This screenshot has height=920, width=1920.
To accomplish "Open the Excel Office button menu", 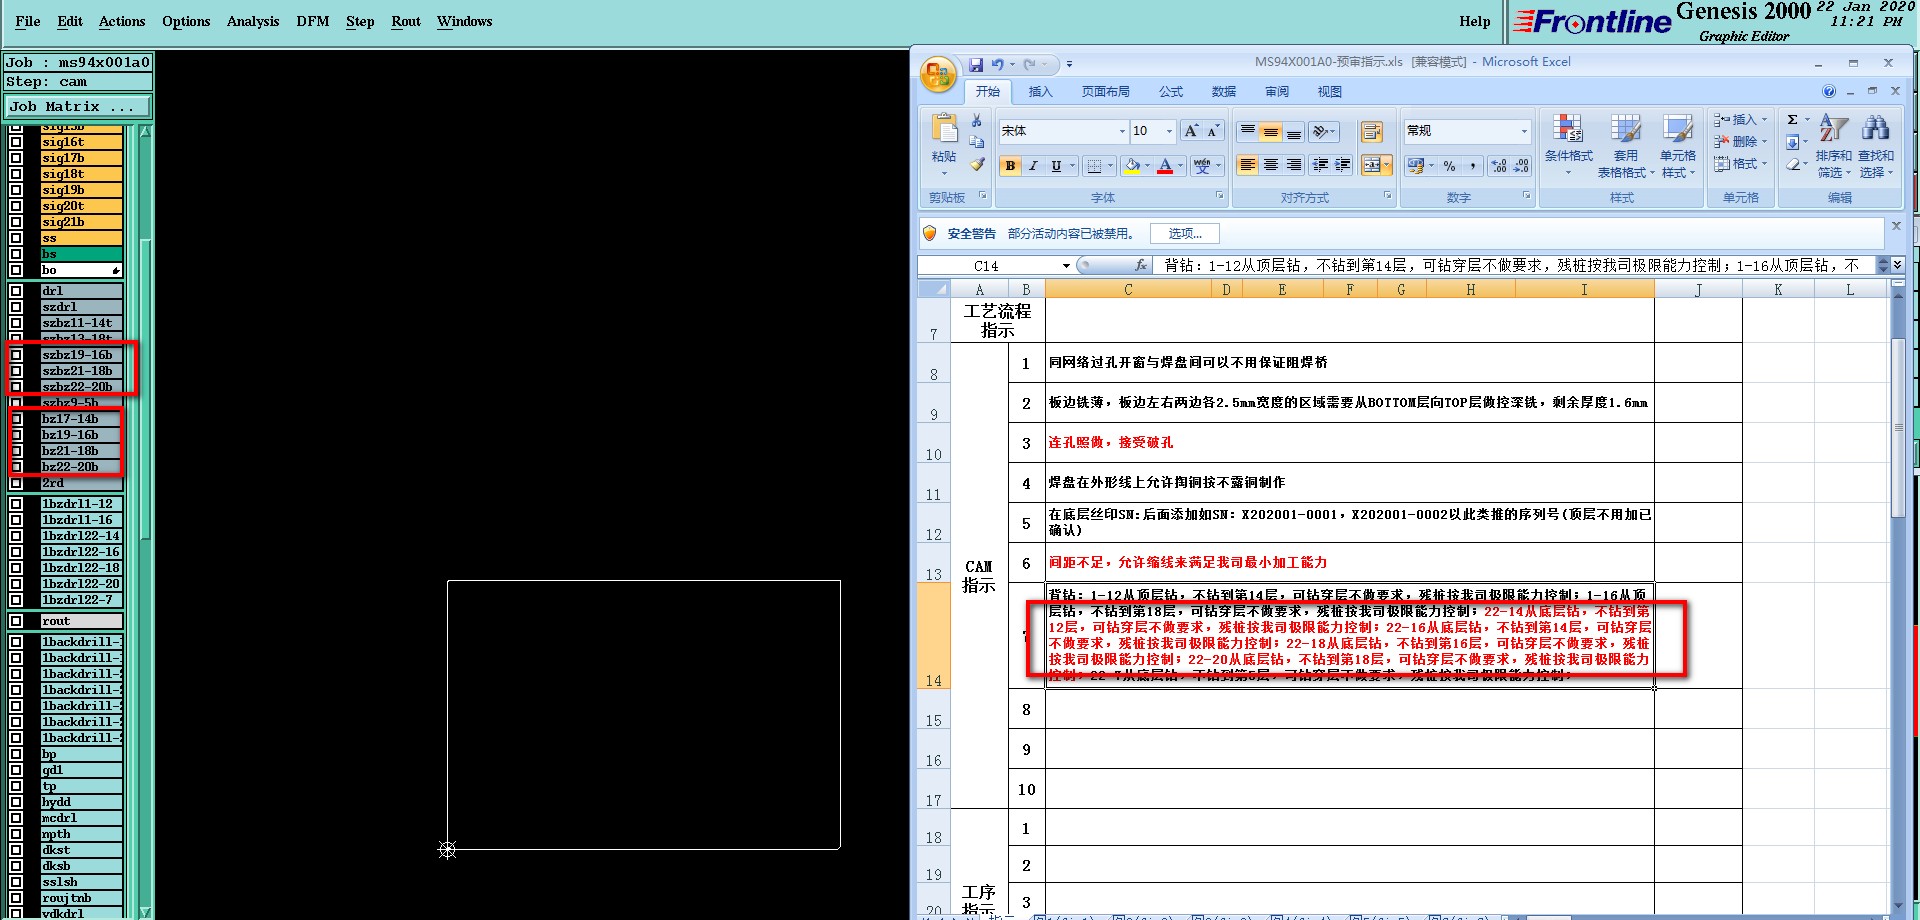I will 938,74.
